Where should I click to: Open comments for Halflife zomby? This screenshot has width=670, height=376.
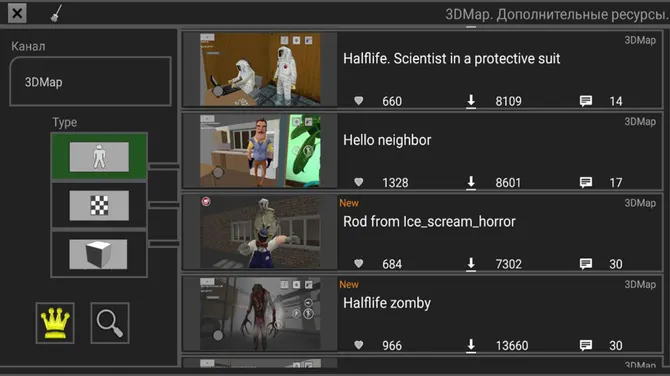[586, 345]
